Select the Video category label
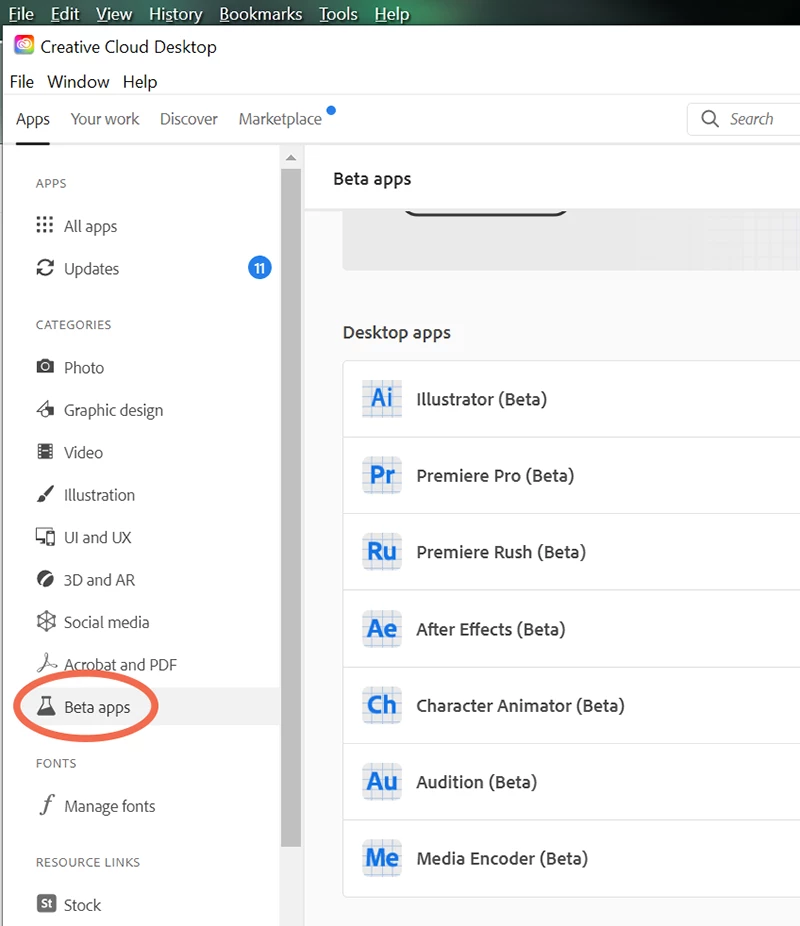800x926 pixels. coord(83,452)
